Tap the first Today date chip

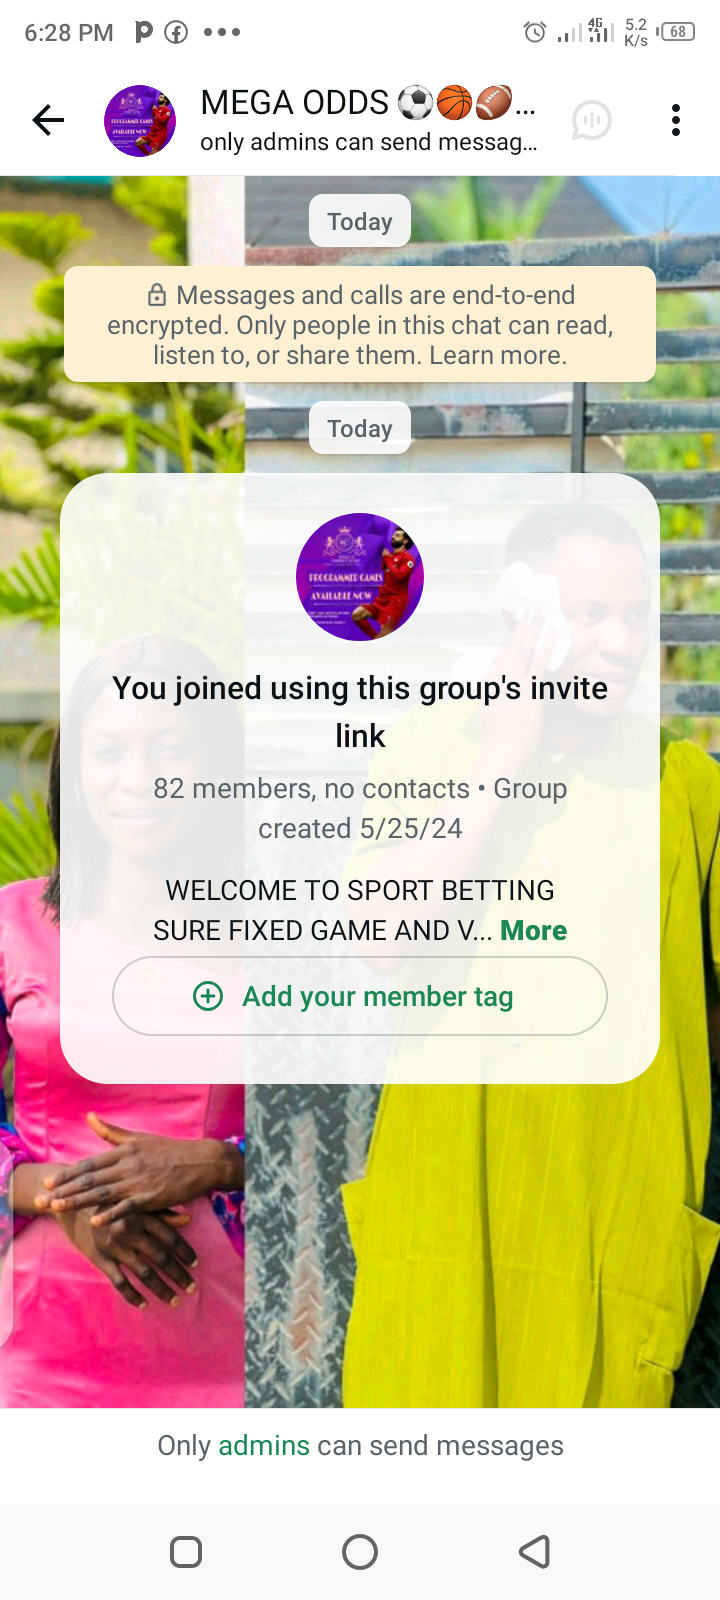tap(360, 221)
